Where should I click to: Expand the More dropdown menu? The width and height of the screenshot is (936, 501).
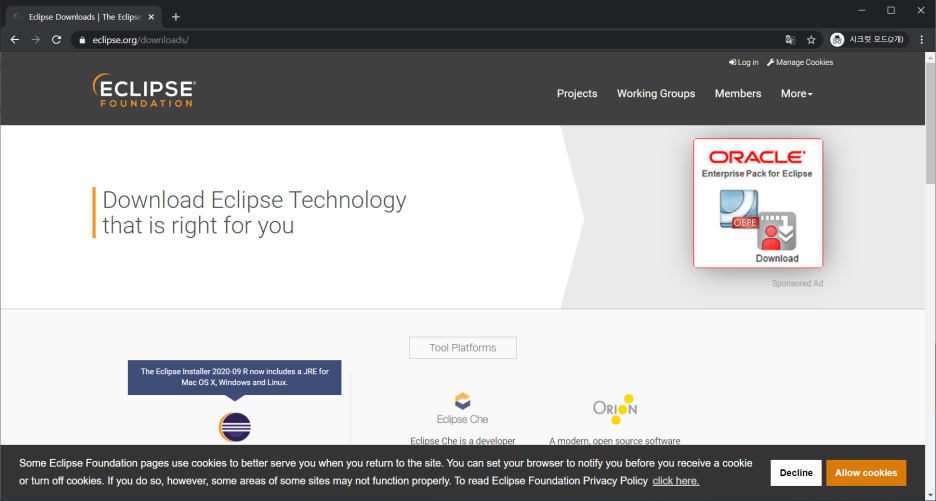click(796, 93)
